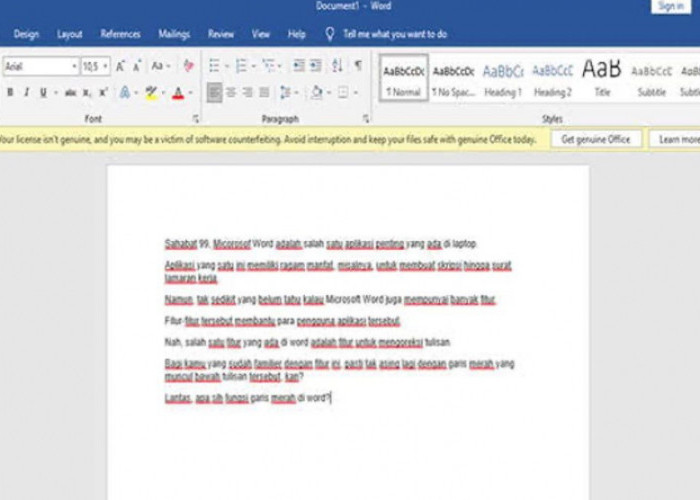Screen dimensions: 700x500
Task: Apply the Normal style
Action: click(x=404, y=79)
